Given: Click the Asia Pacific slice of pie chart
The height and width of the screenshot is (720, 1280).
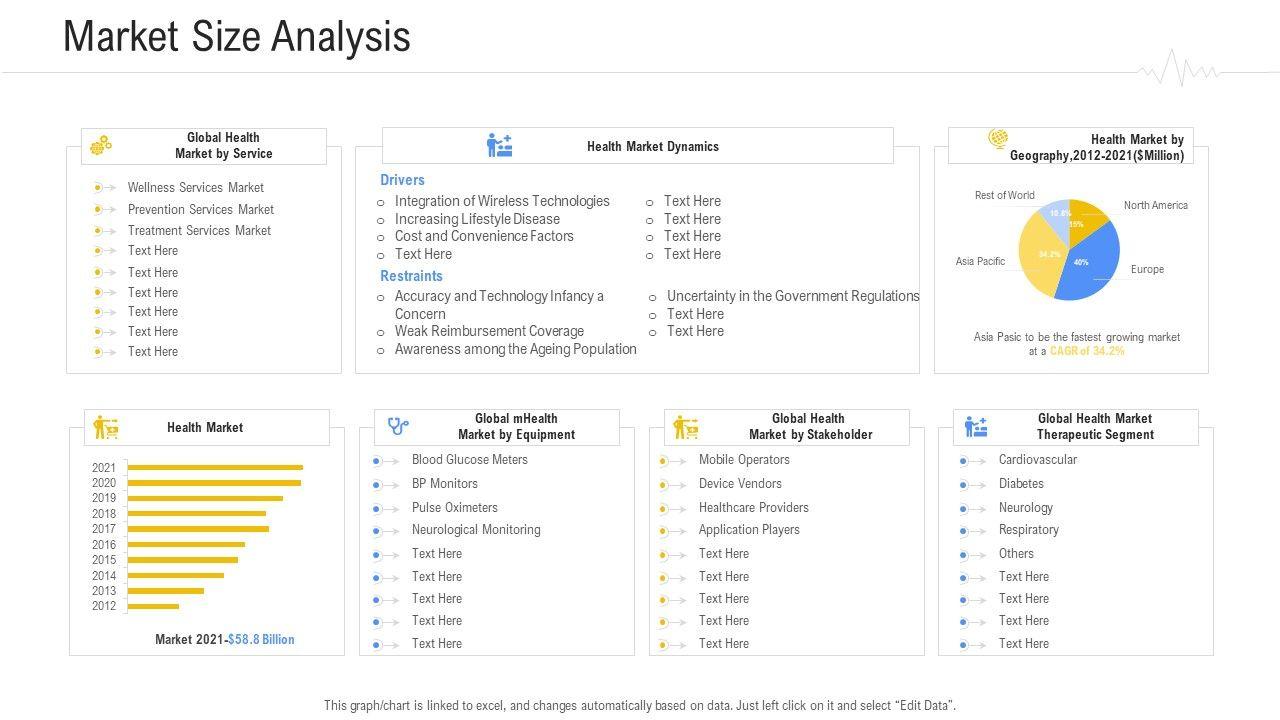Looking at the screenshot, I should point(1043,260).
